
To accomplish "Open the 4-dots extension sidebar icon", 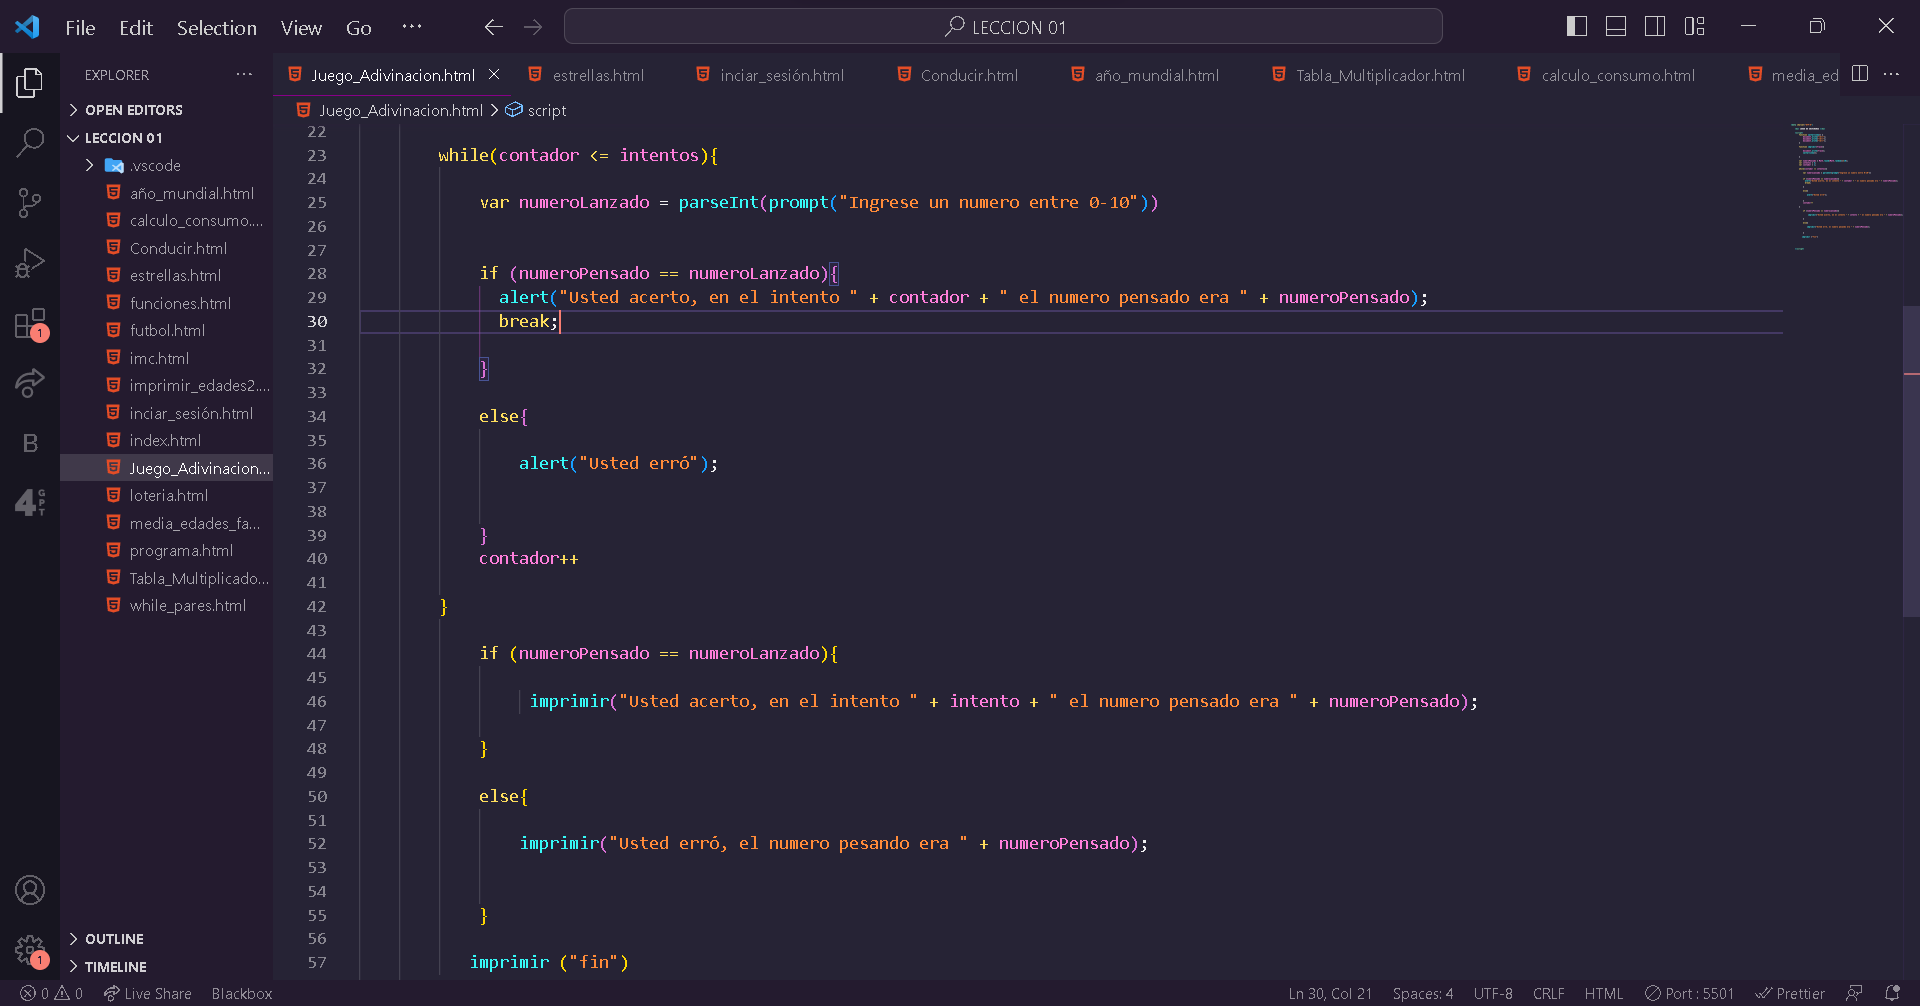I will point(30,502).
